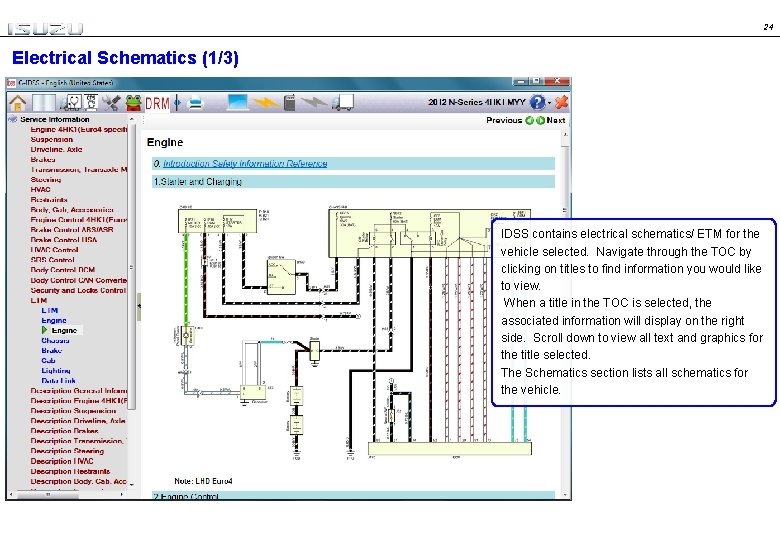Image resolution: width=780 pixels, height=540 pixels.
Task: Open Description Restraints in TOC
Action: (x=70, y=471)
